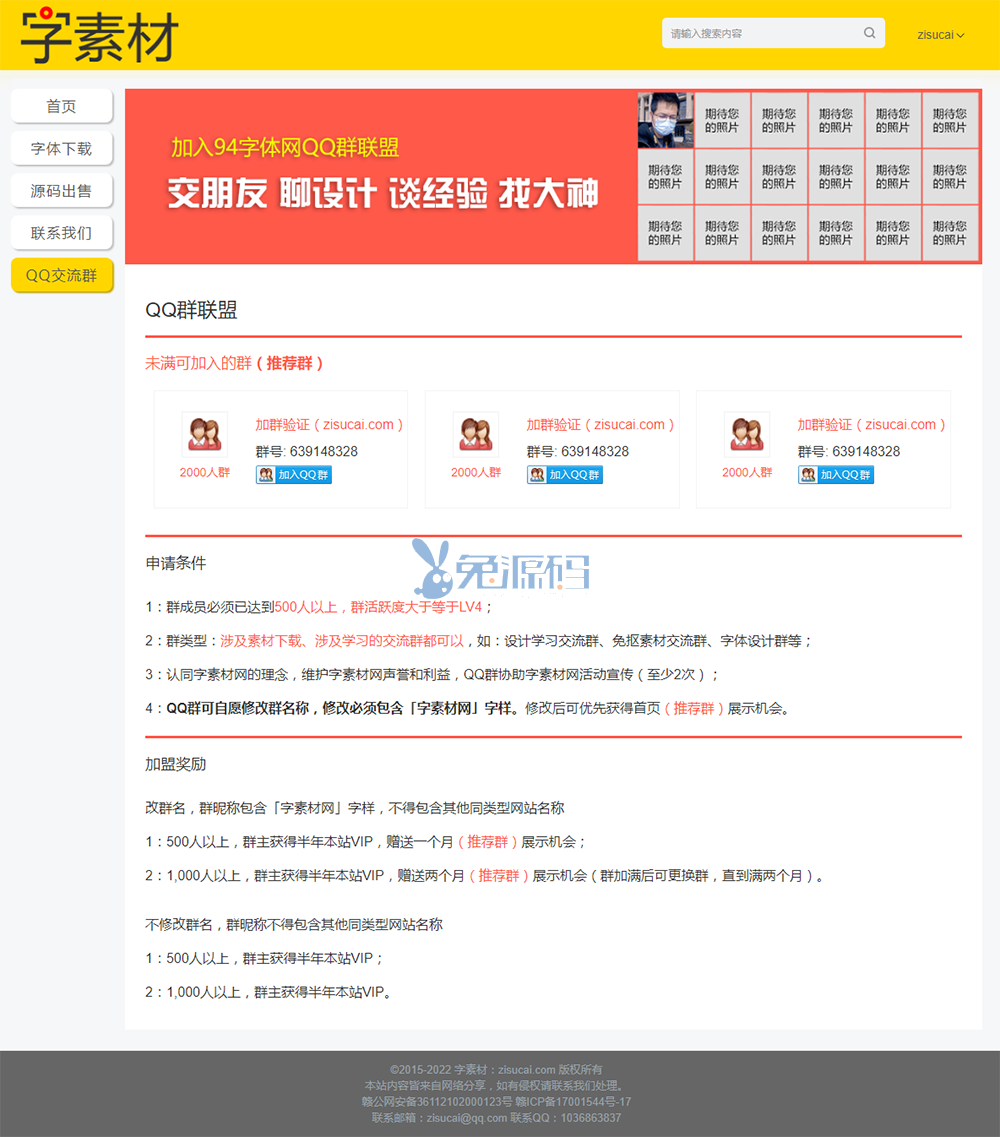This screenshot has height=1137, width=1000.
Task: Open 联系我们 from the sidebar
Action: (62, 233)
